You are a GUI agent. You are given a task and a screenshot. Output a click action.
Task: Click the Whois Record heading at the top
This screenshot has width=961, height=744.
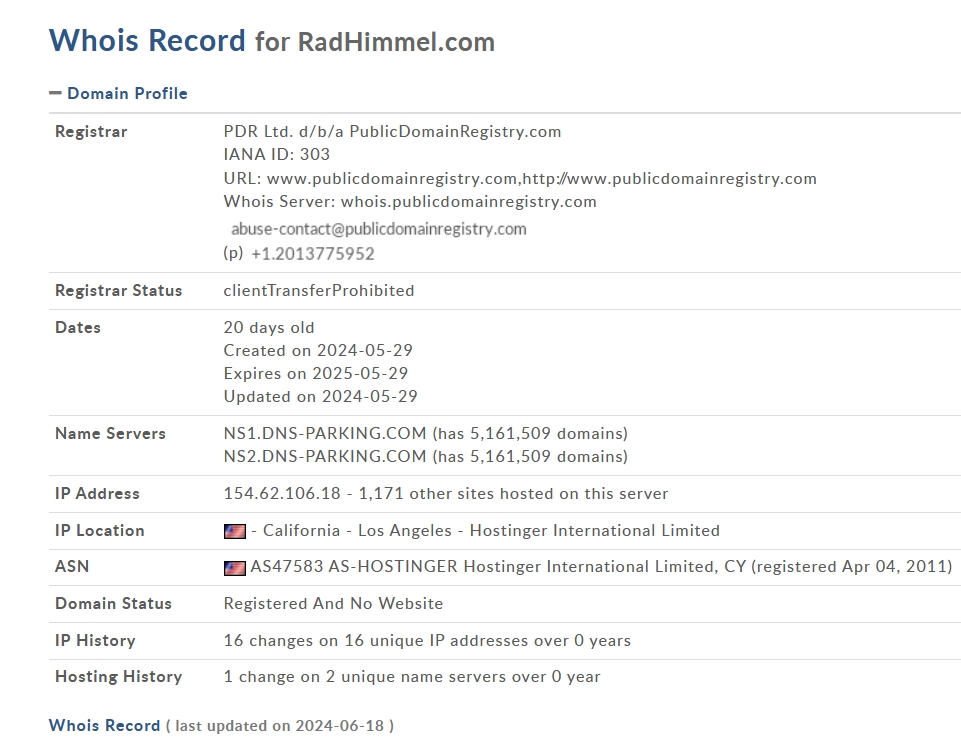click(x=147, y=40)
